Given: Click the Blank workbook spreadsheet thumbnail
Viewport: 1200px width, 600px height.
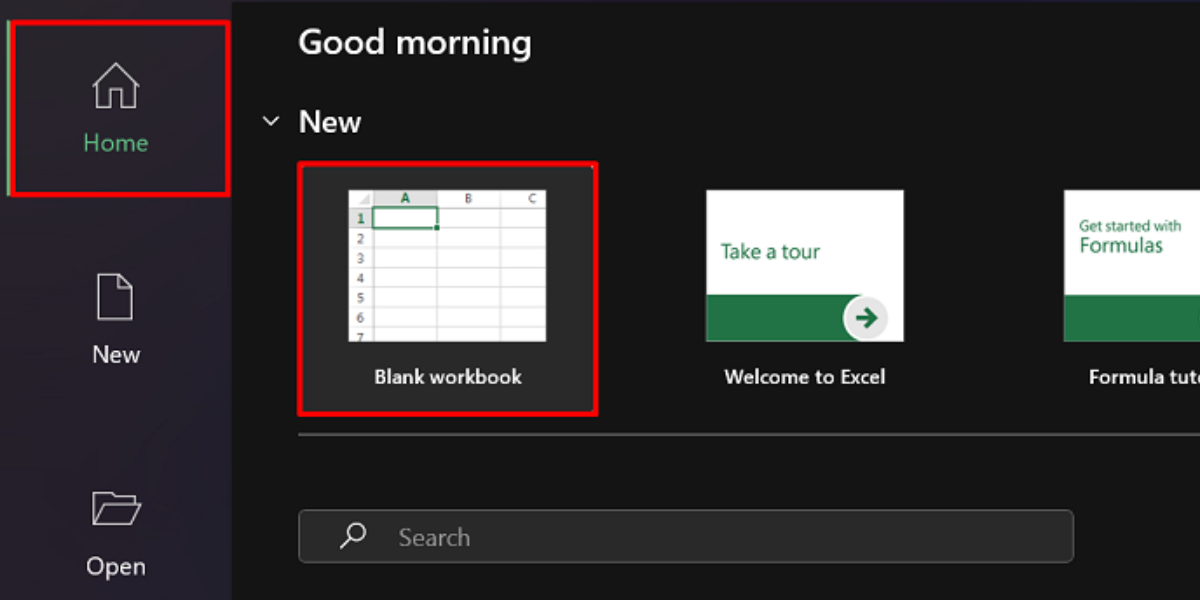Looking at the screenshot, I should pos(447,265).
